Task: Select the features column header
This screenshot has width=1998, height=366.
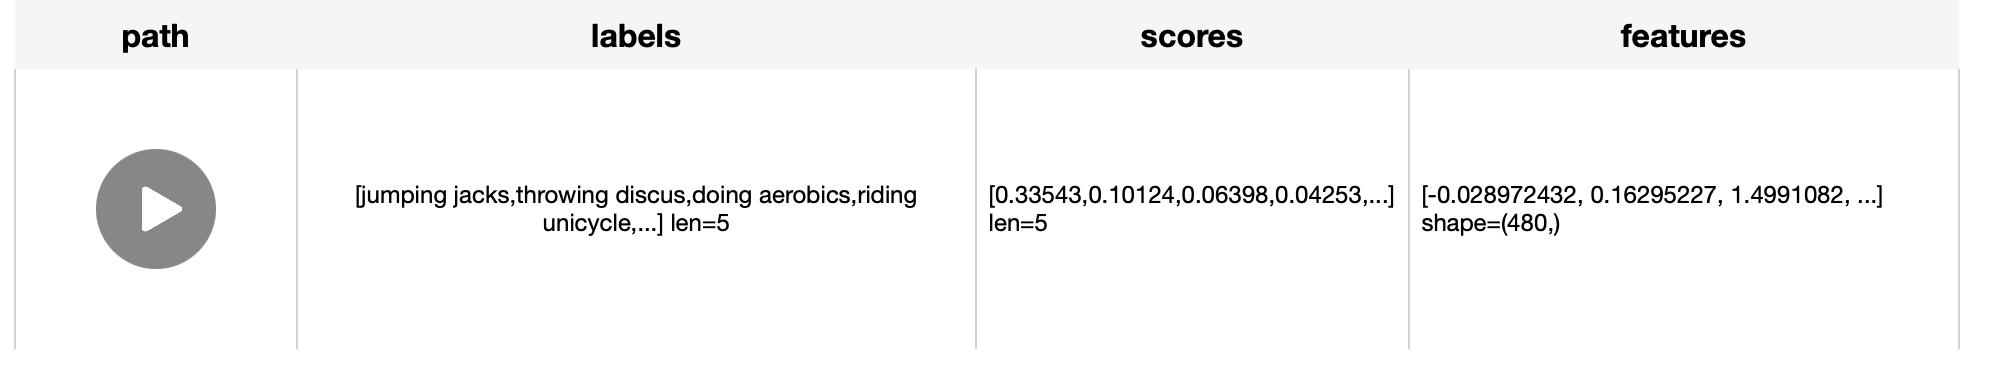Action: click(x=1683, y=36)
